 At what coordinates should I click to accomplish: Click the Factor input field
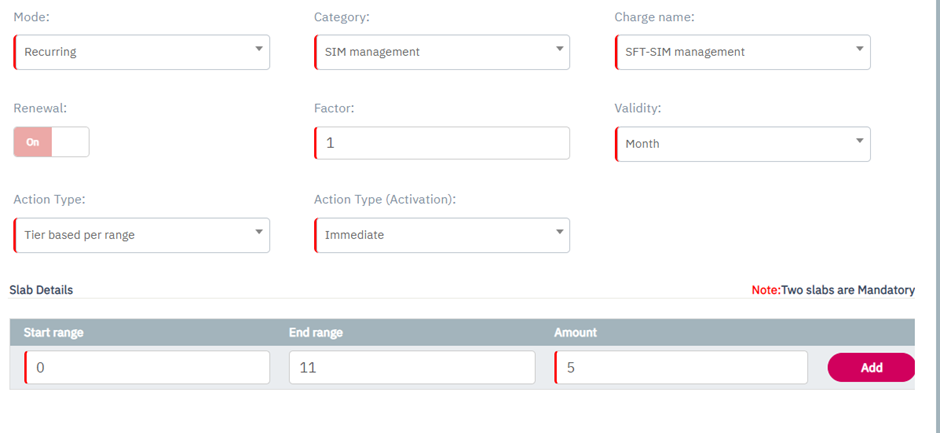(x=441, y=143)
